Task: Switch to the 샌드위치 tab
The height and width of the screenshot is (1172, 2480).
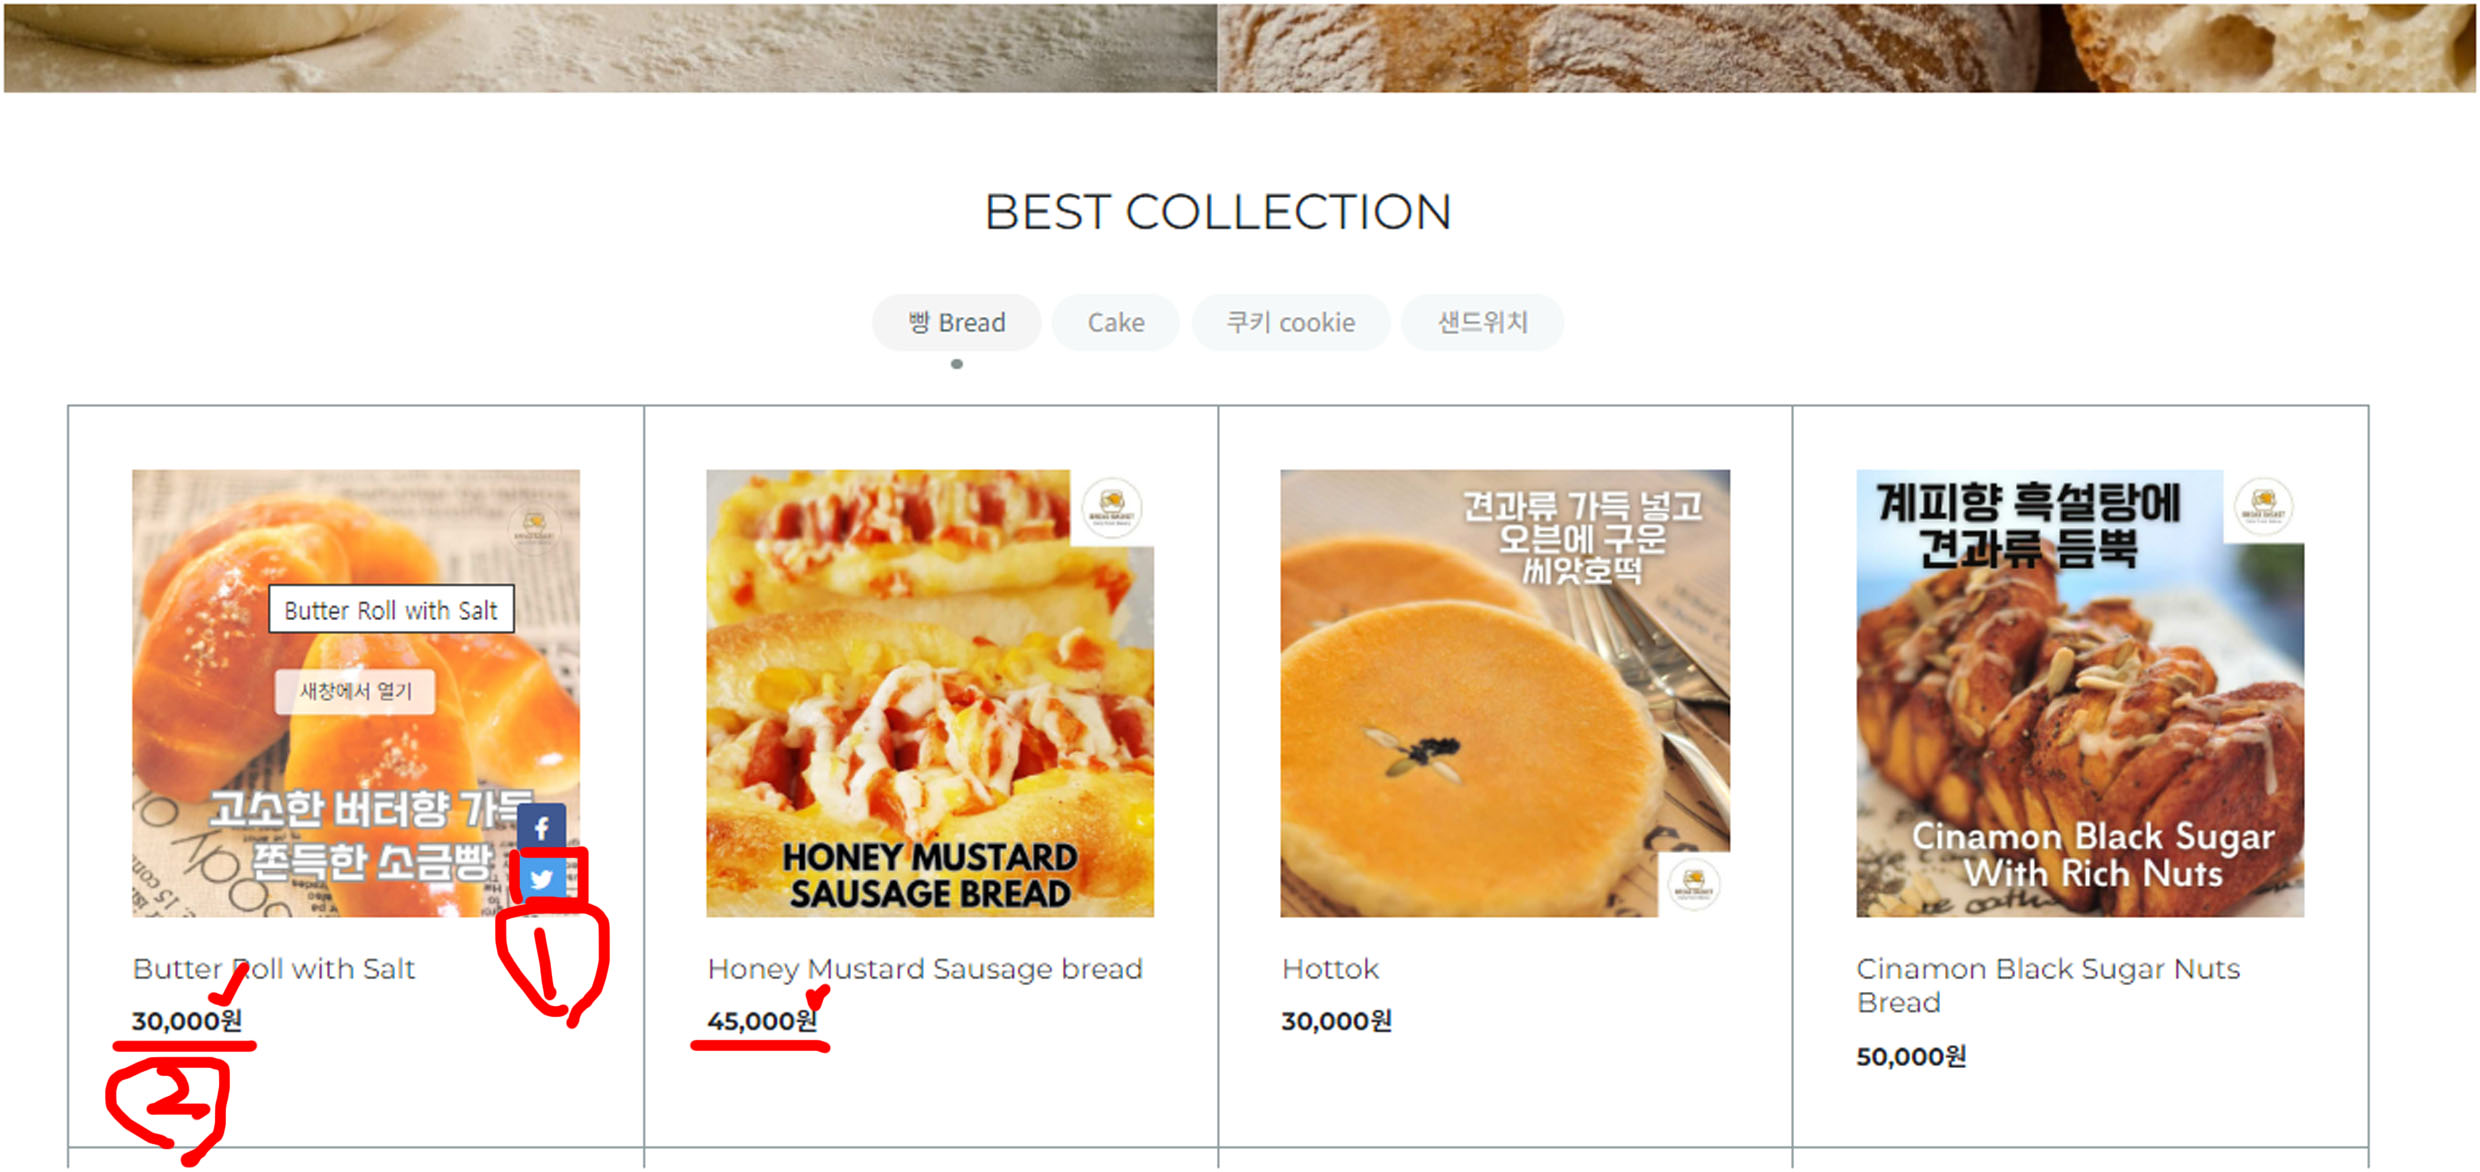Action: [1482, 323]
